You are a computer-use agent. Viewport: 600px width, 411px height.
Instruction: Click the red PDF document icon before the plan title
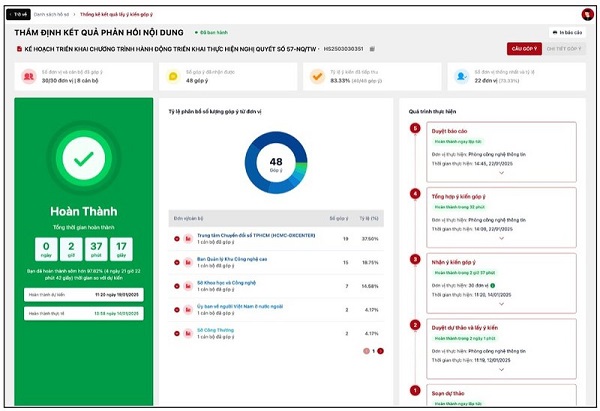coord(19,49)
